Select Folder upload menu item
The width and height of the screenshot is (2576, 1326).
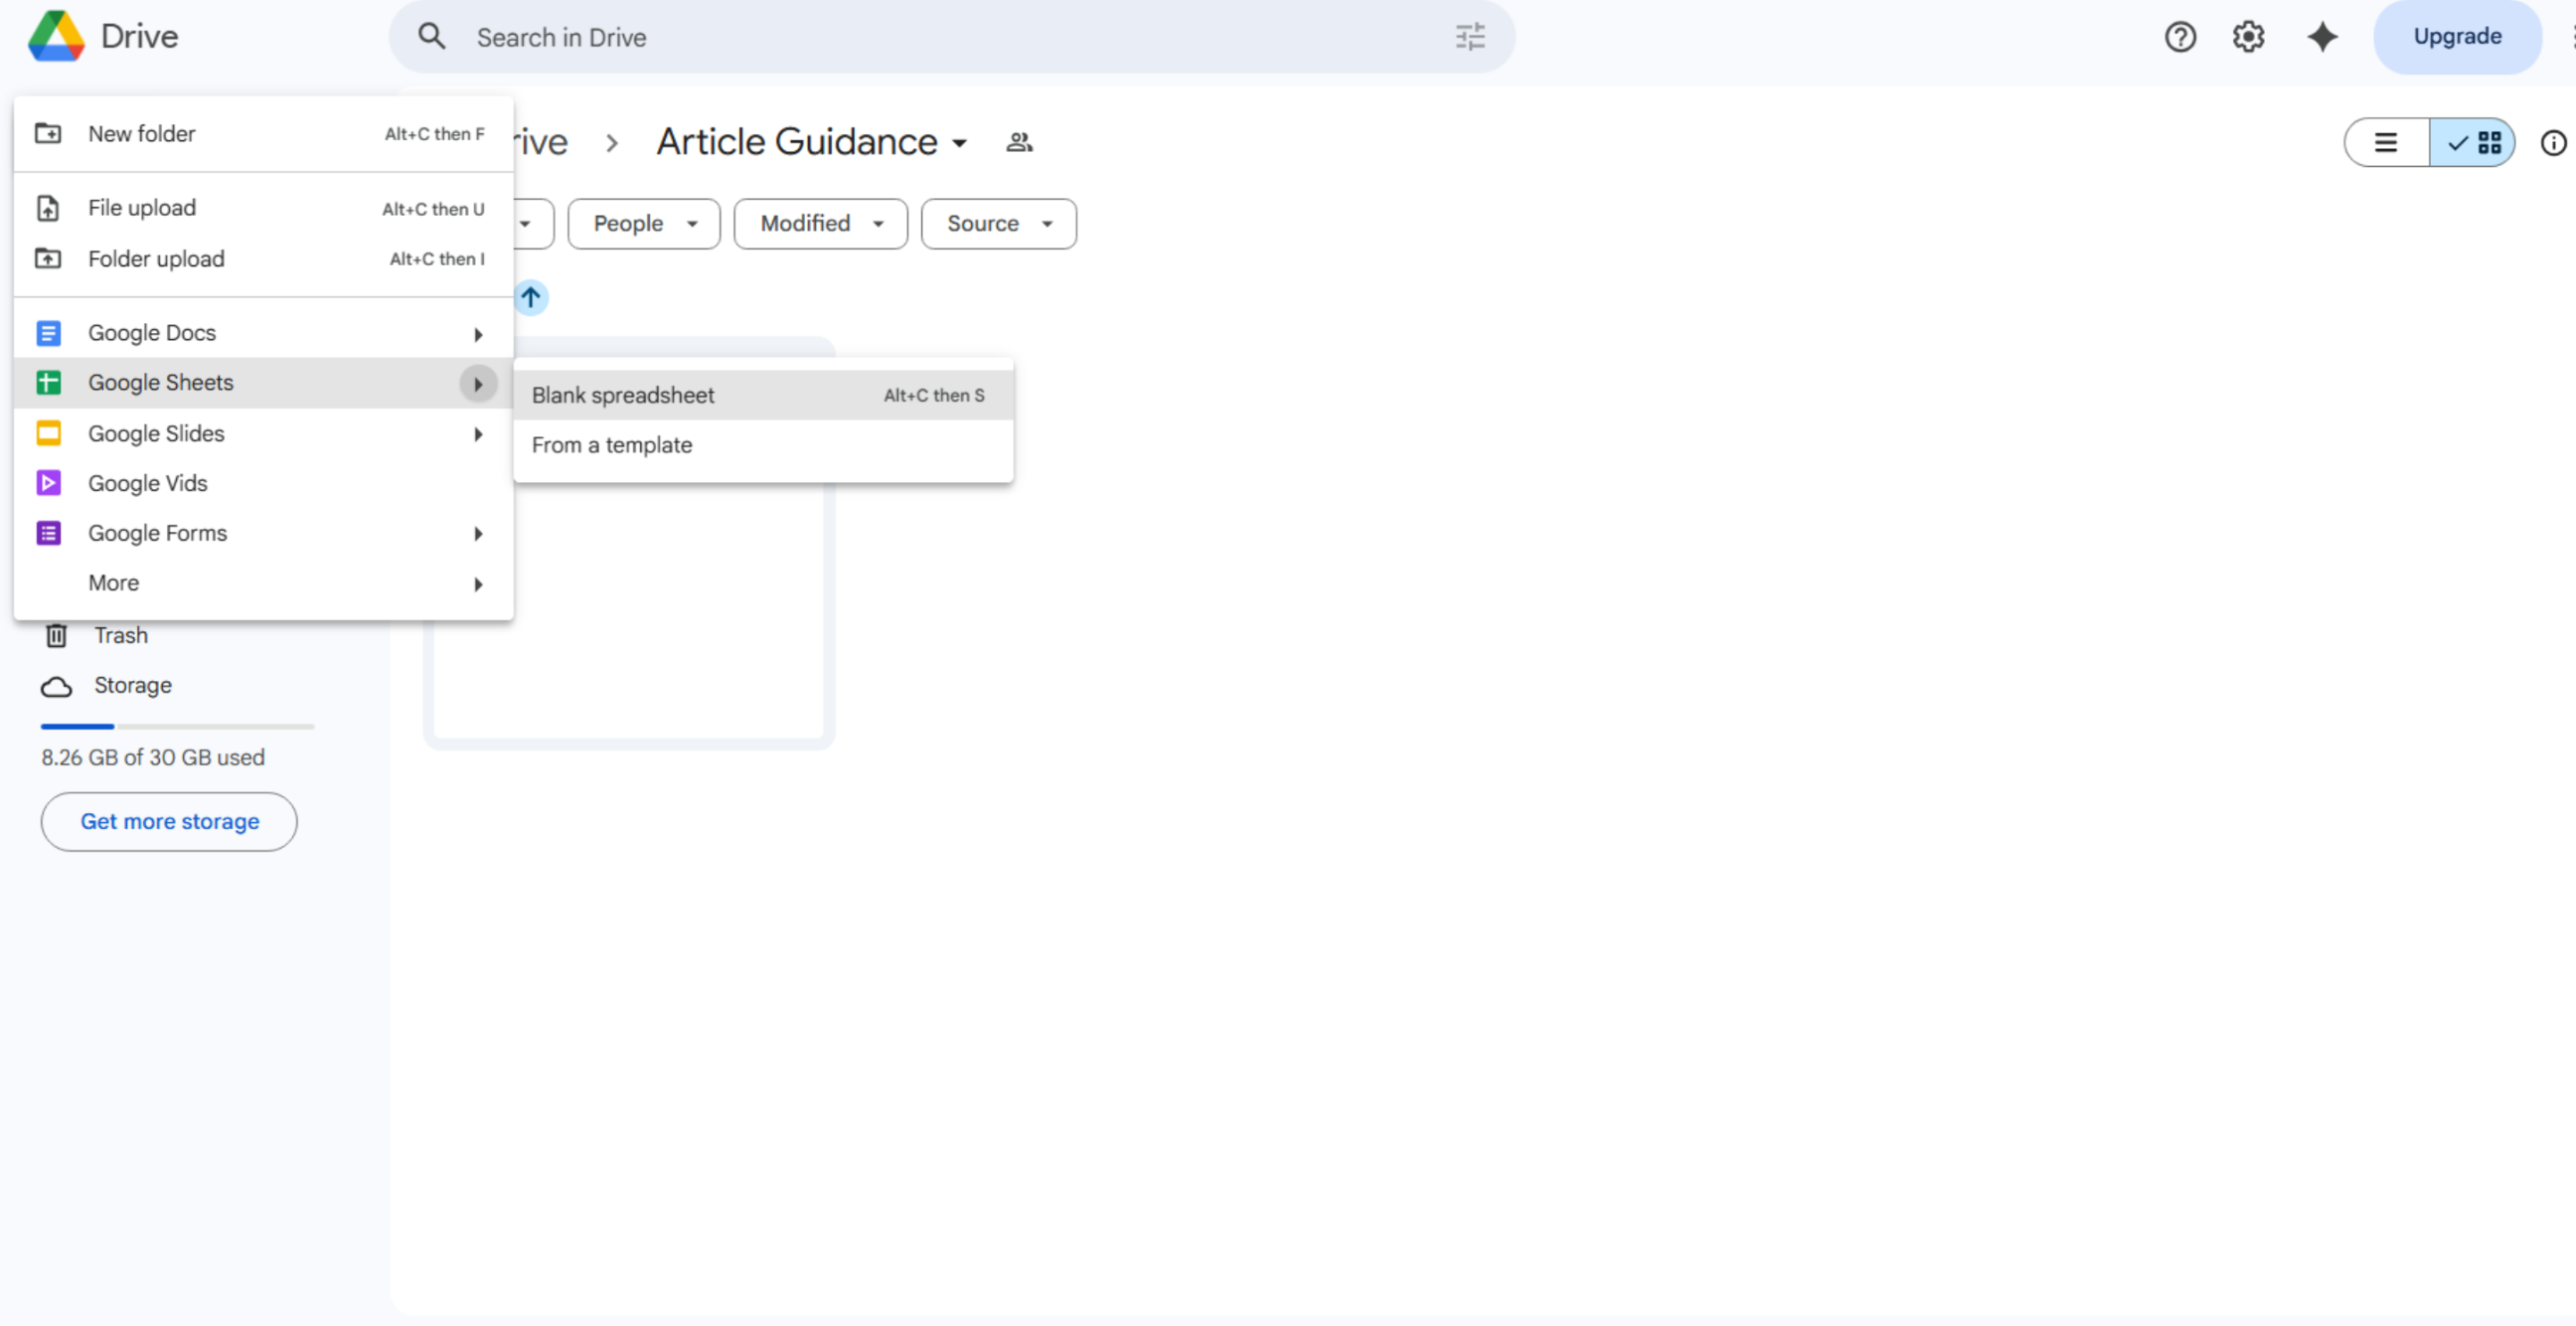point(264,259)
